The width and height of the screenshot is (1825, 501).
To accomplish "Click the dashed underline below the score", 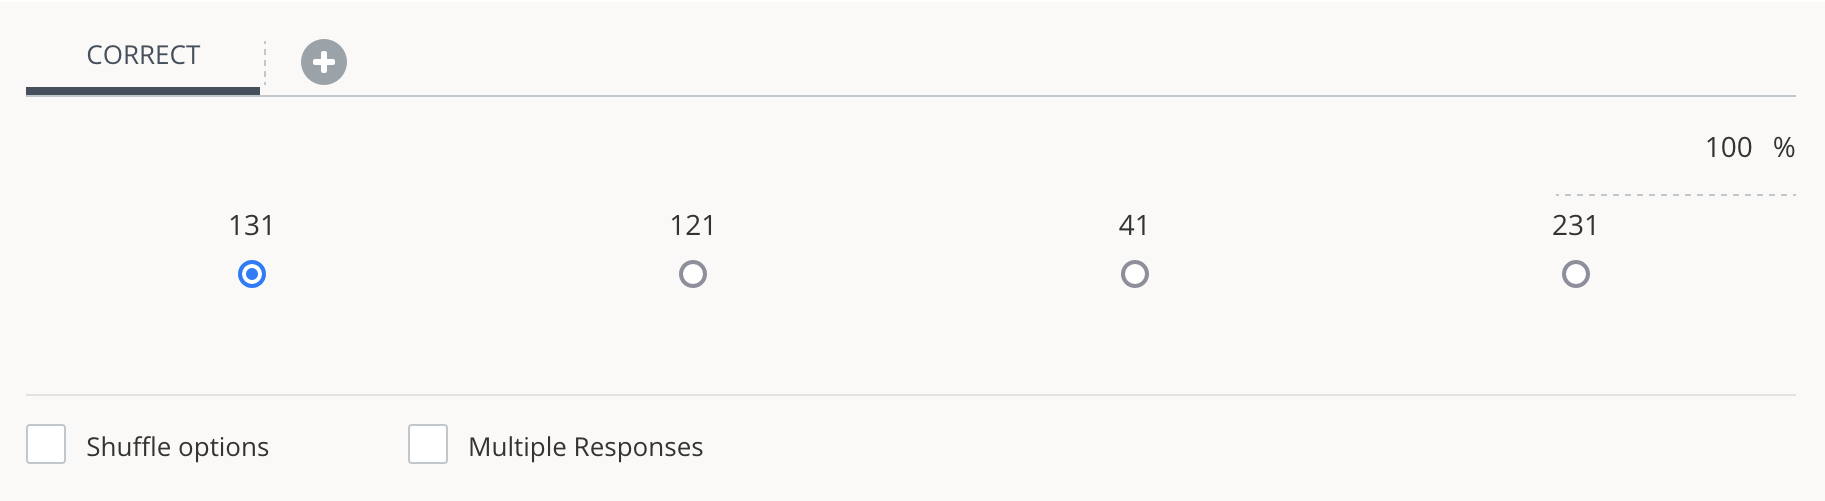I will pos(1675,194).
